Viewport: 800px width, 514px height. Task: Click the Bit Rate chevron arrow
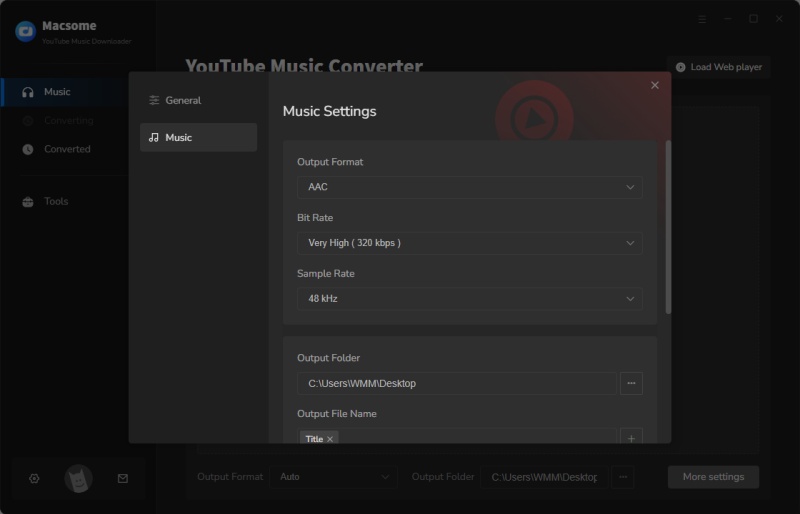[x=630, y=243]
